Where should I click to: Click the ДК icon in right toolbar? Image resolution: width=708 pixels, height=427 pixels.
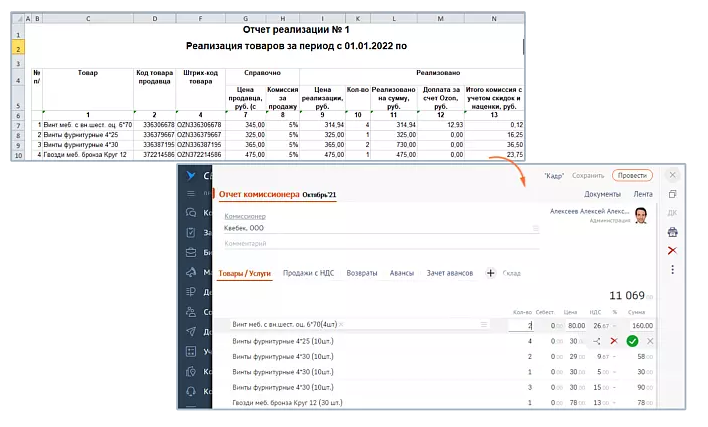click(672, 213)
